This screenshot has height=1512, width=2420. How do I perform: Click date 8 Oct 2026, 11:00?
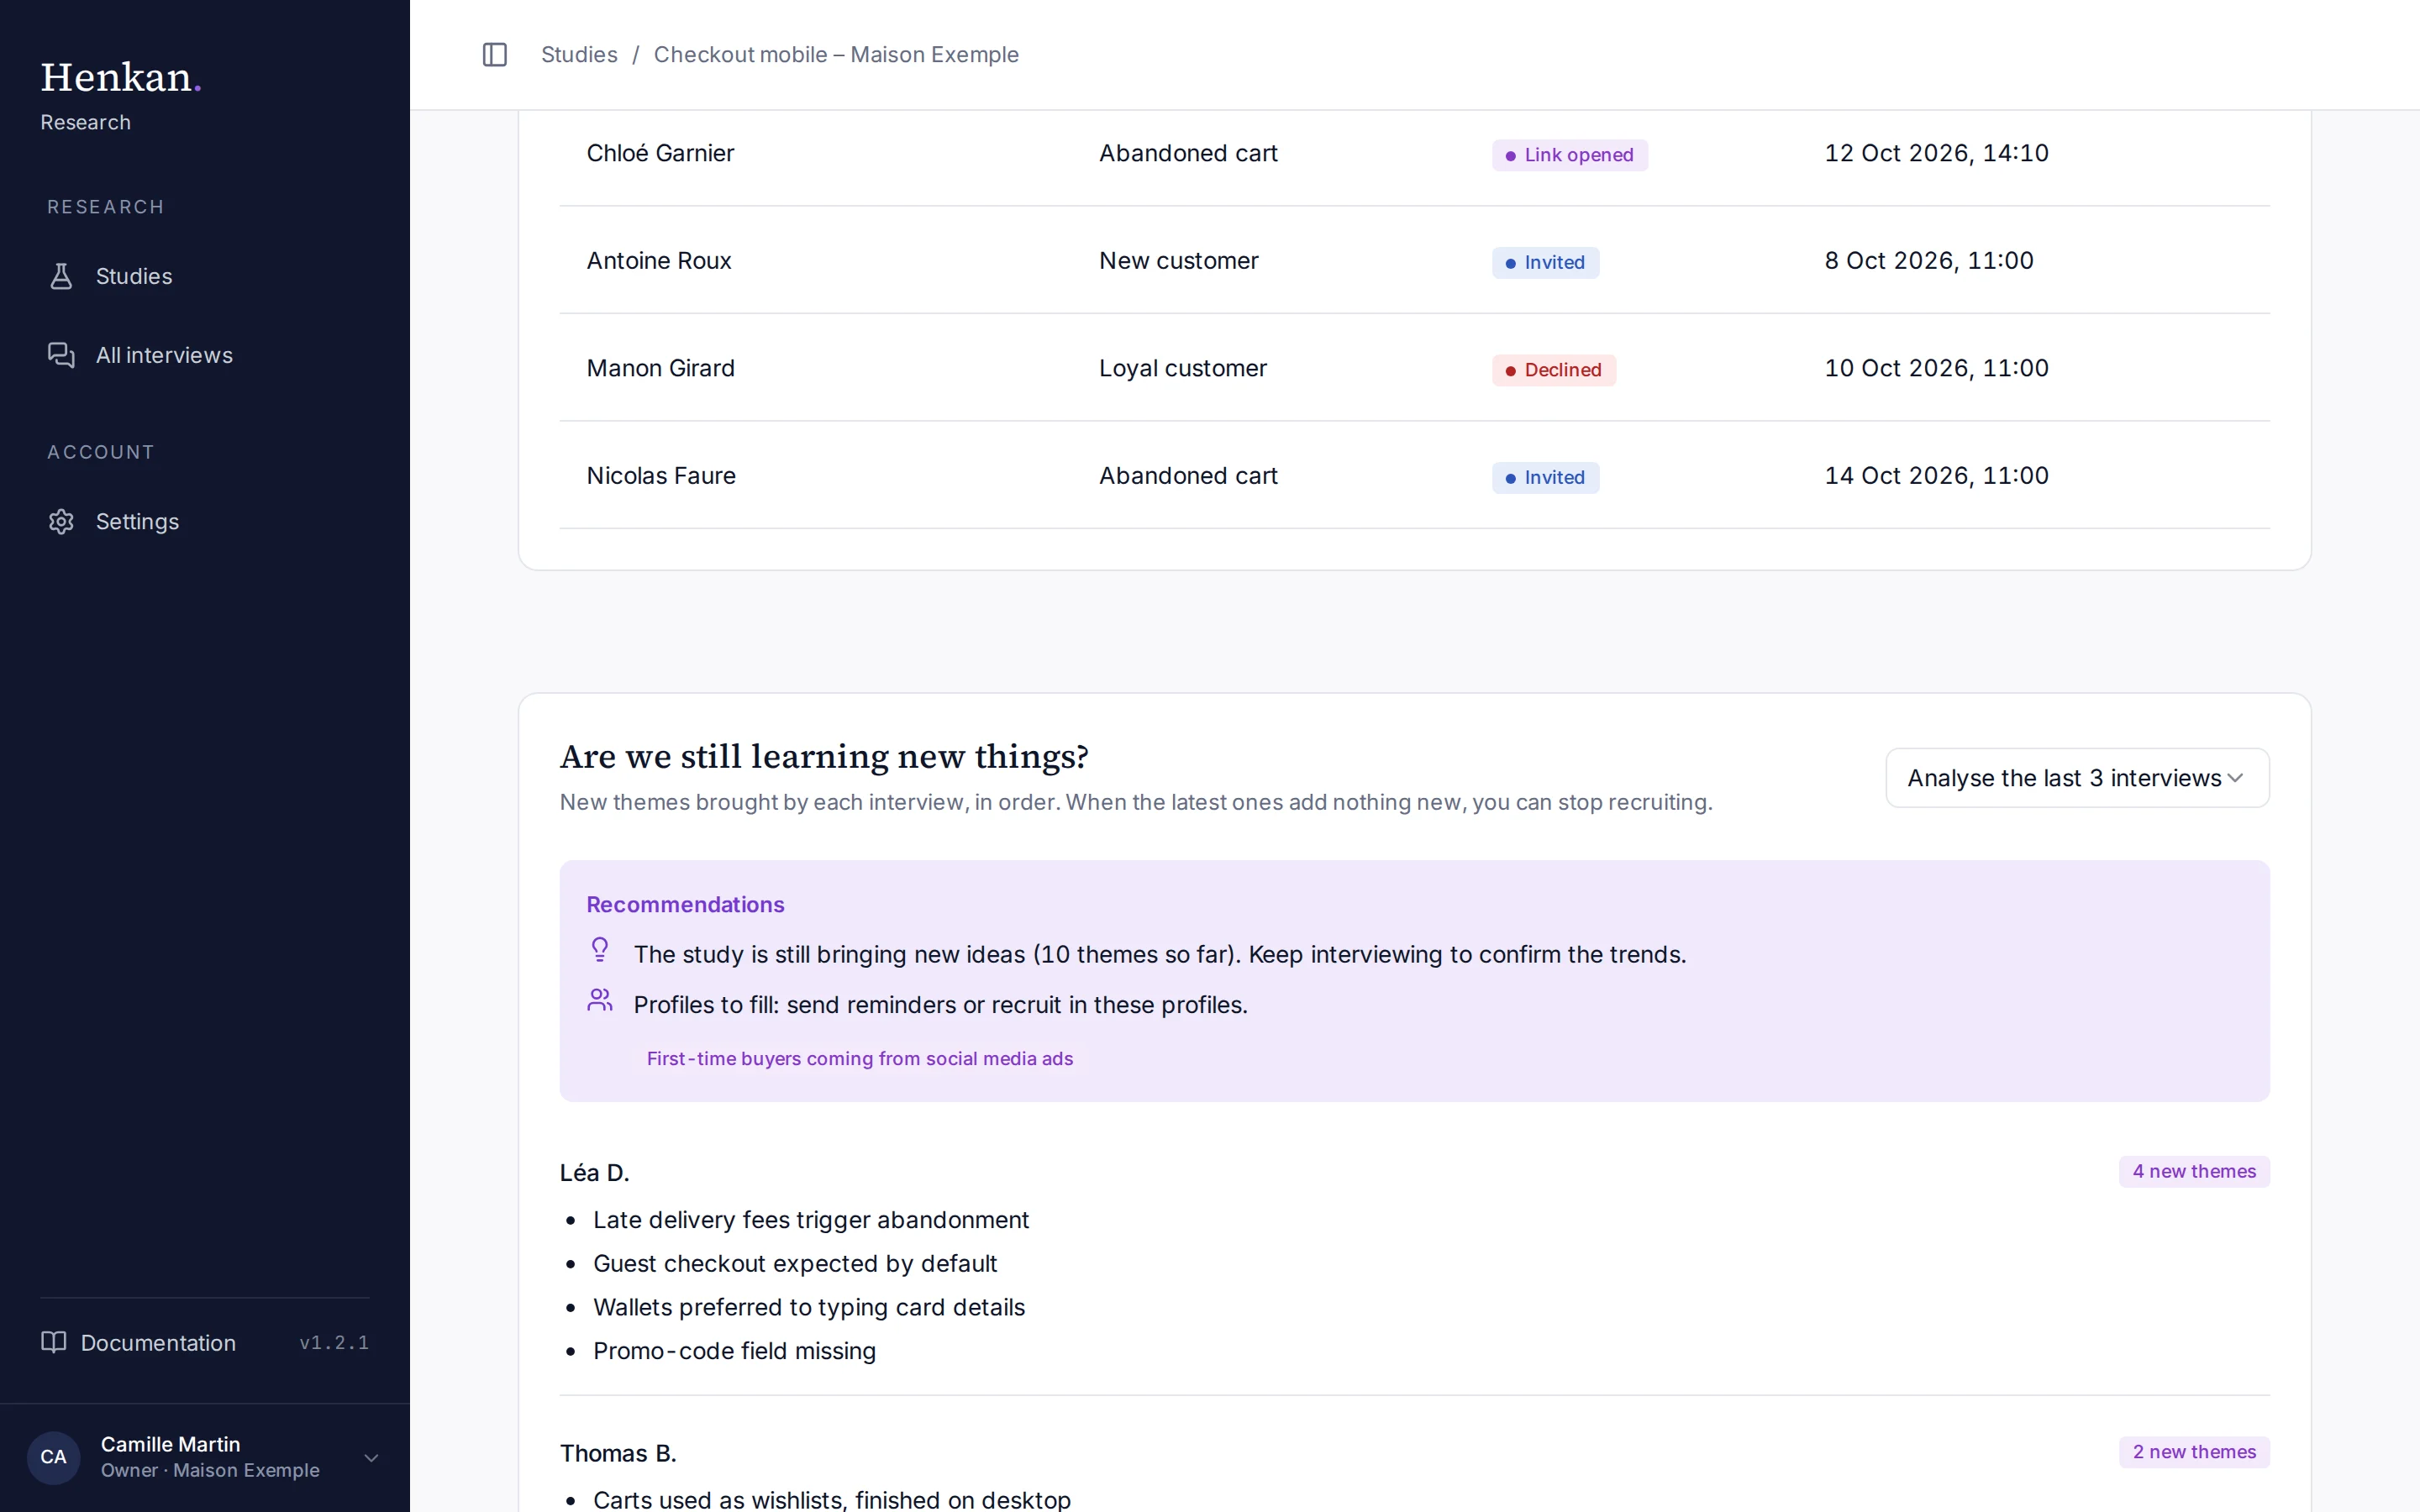(1929, 260)
